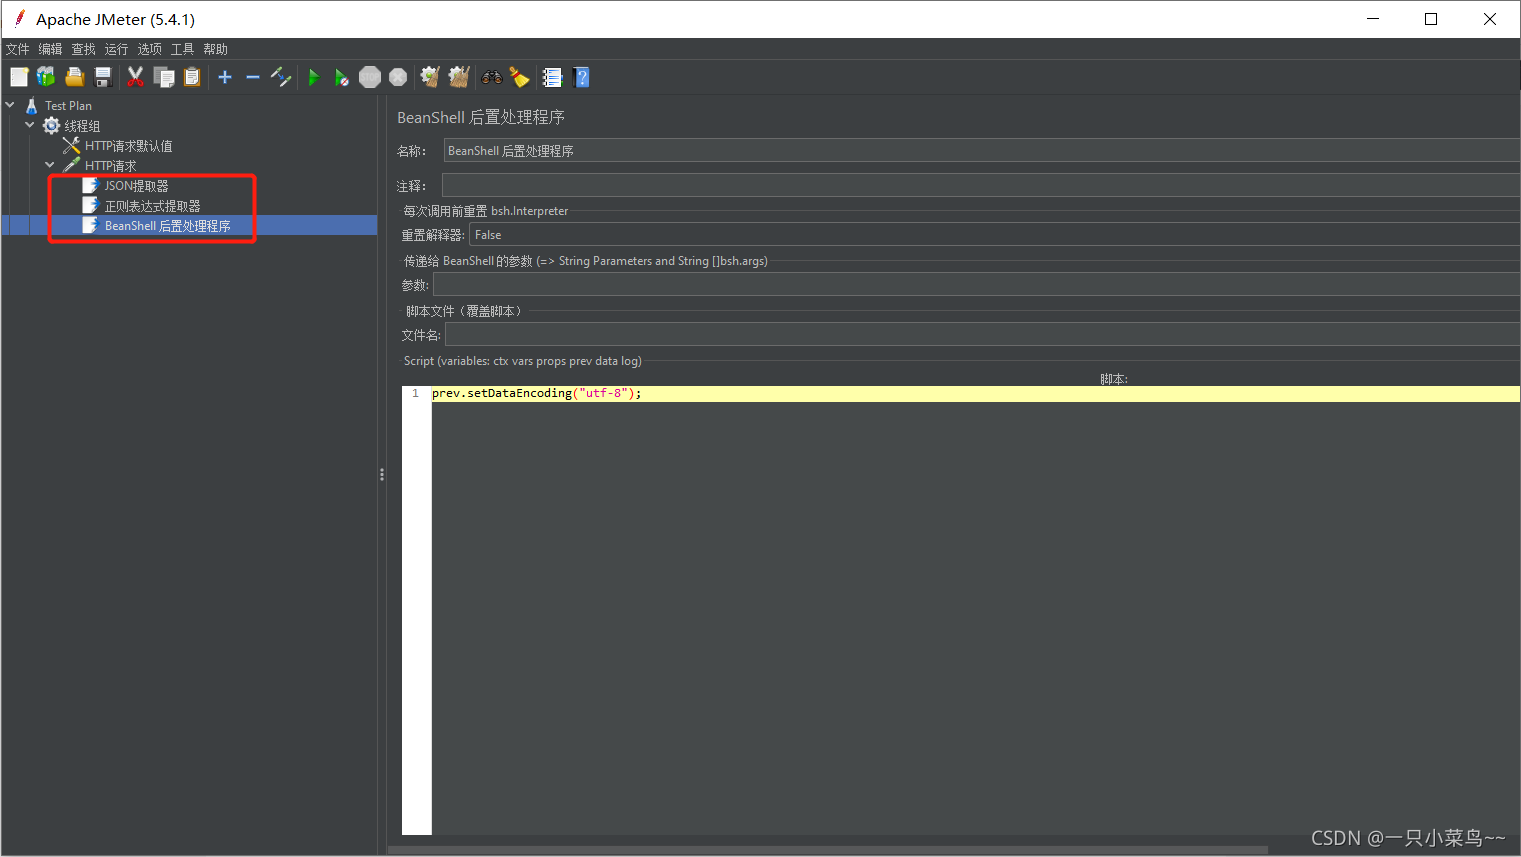
Task: Select BeanShell 后置处理程序 in the tree
Action: (167, 226)
